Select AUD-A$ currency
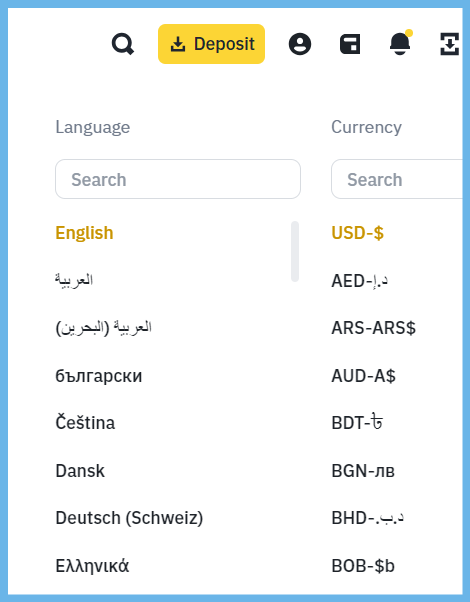 coord(364,376)
